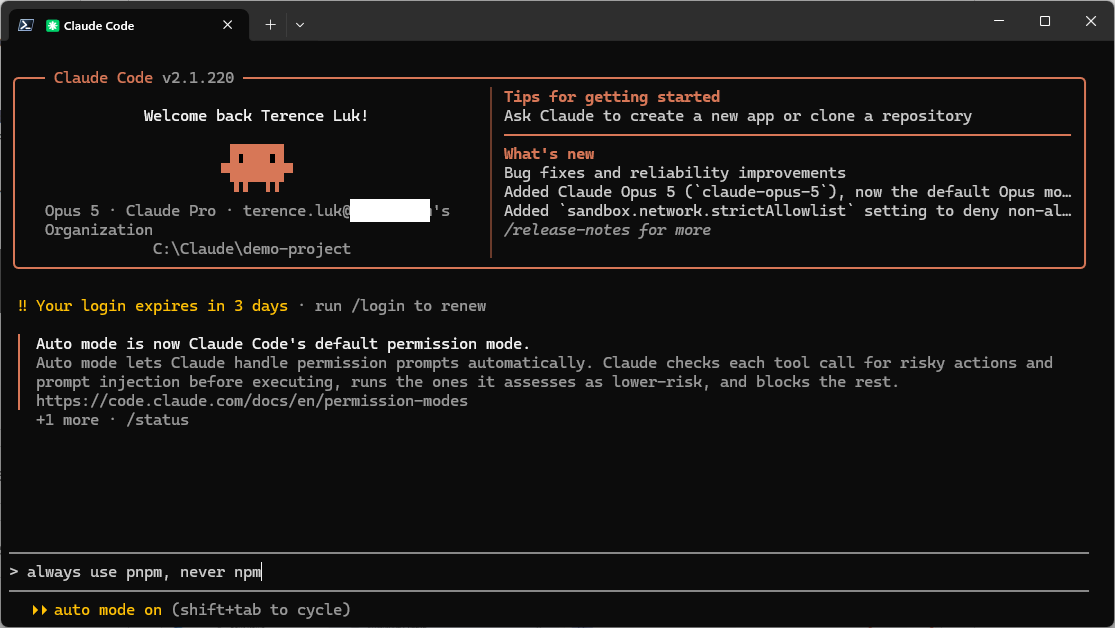Click the bold 'Auto mode is now' heading
Viewport: 1115px width, 628px height.
(283, 344)
